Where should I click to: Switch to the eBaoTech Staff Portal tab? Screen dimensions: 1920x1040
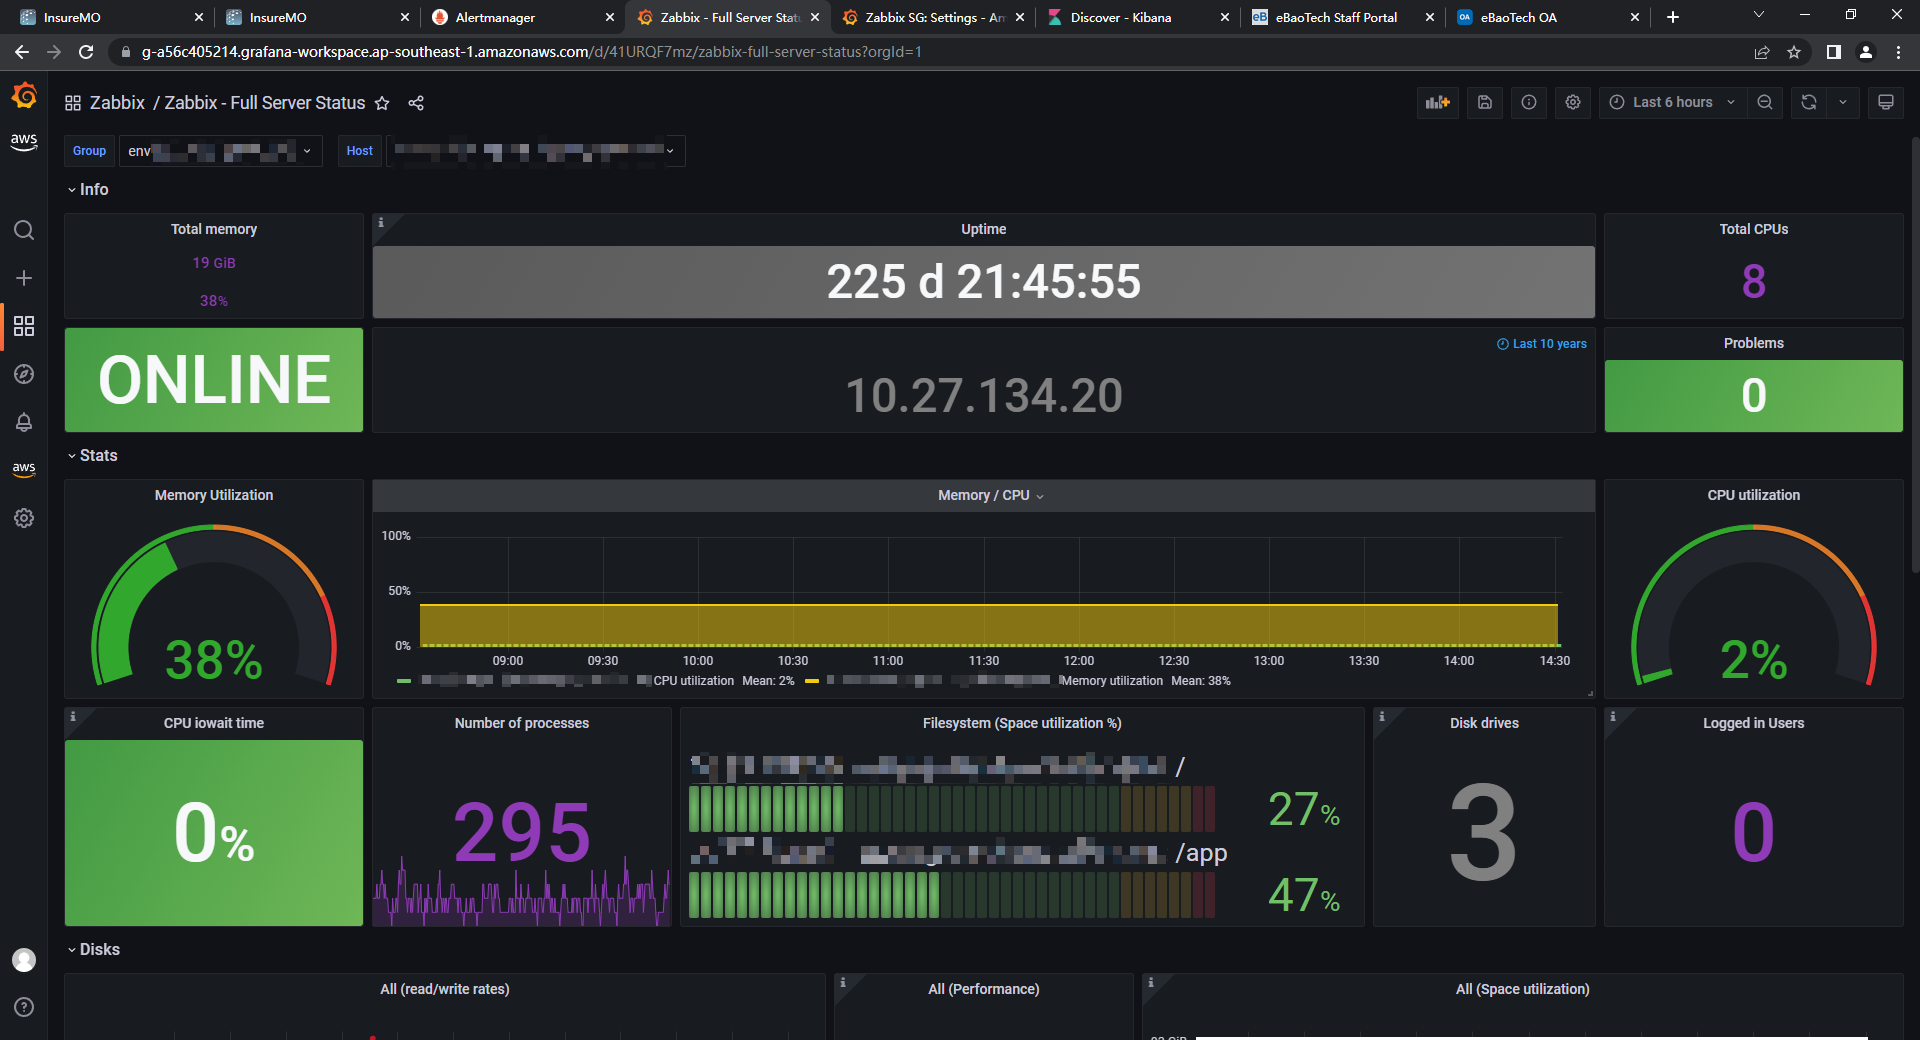click(x=1343, y=17)
